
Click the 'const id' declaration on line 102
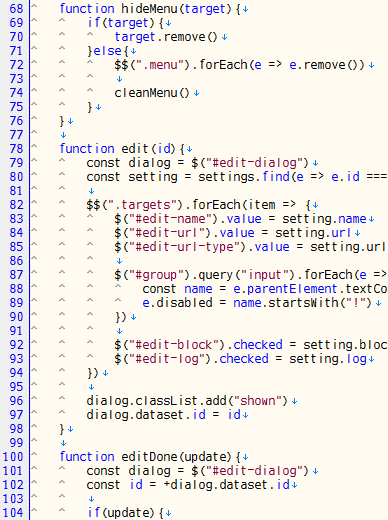[x=115, y=485]
